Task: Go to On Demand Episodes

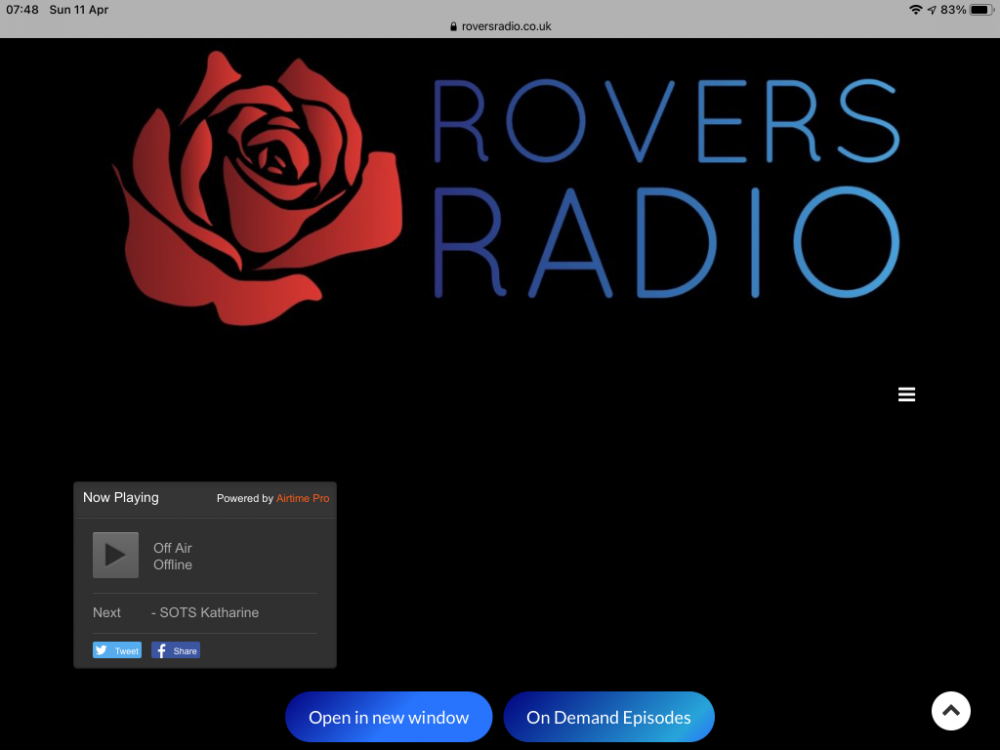Action: tap(608, 717)
